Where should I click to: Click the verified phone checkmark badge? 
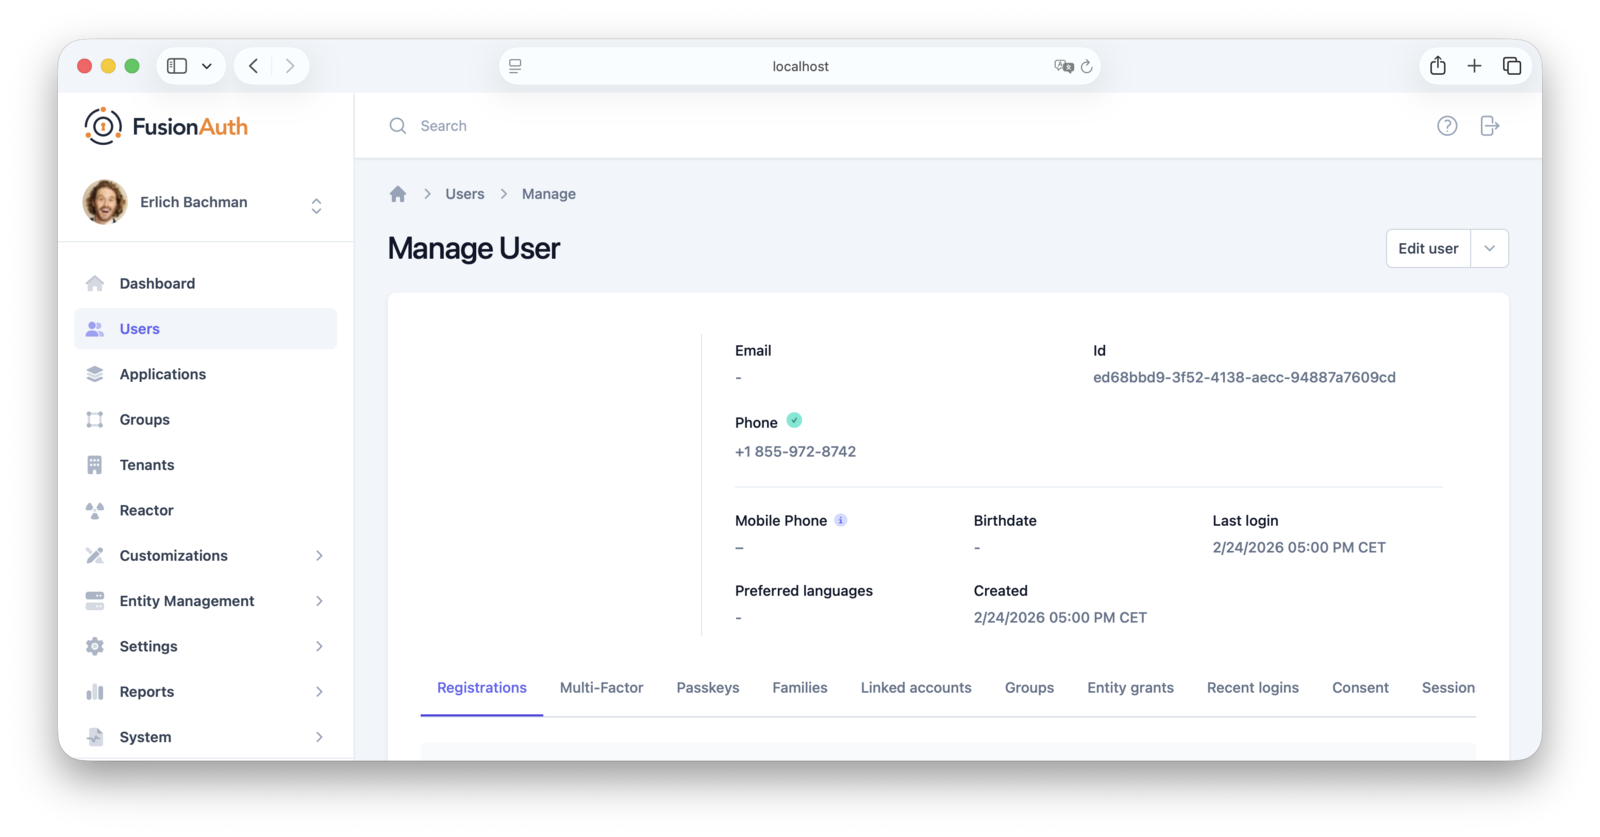click(x=794, y=421)
